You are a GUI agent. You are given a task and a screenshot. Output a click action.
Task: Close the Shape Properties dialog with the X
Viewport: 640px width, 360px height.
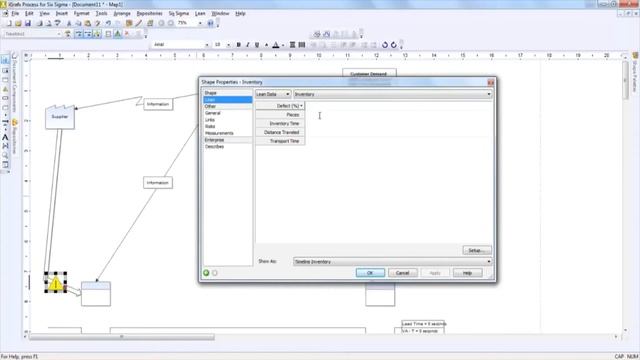point(490,82)
